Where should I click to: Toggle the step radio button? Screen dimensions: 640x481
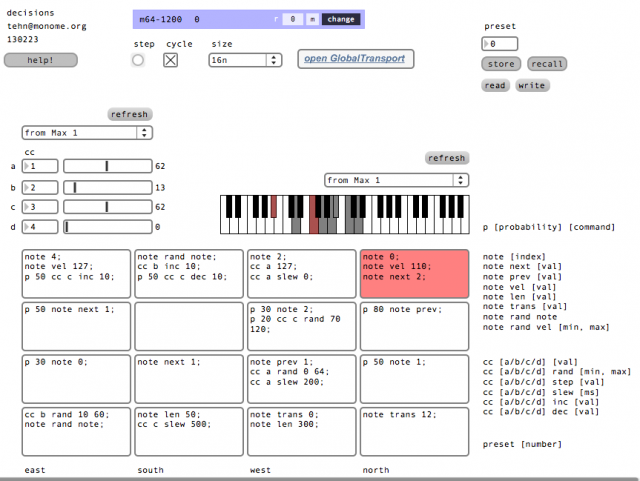tap(138, 60)
